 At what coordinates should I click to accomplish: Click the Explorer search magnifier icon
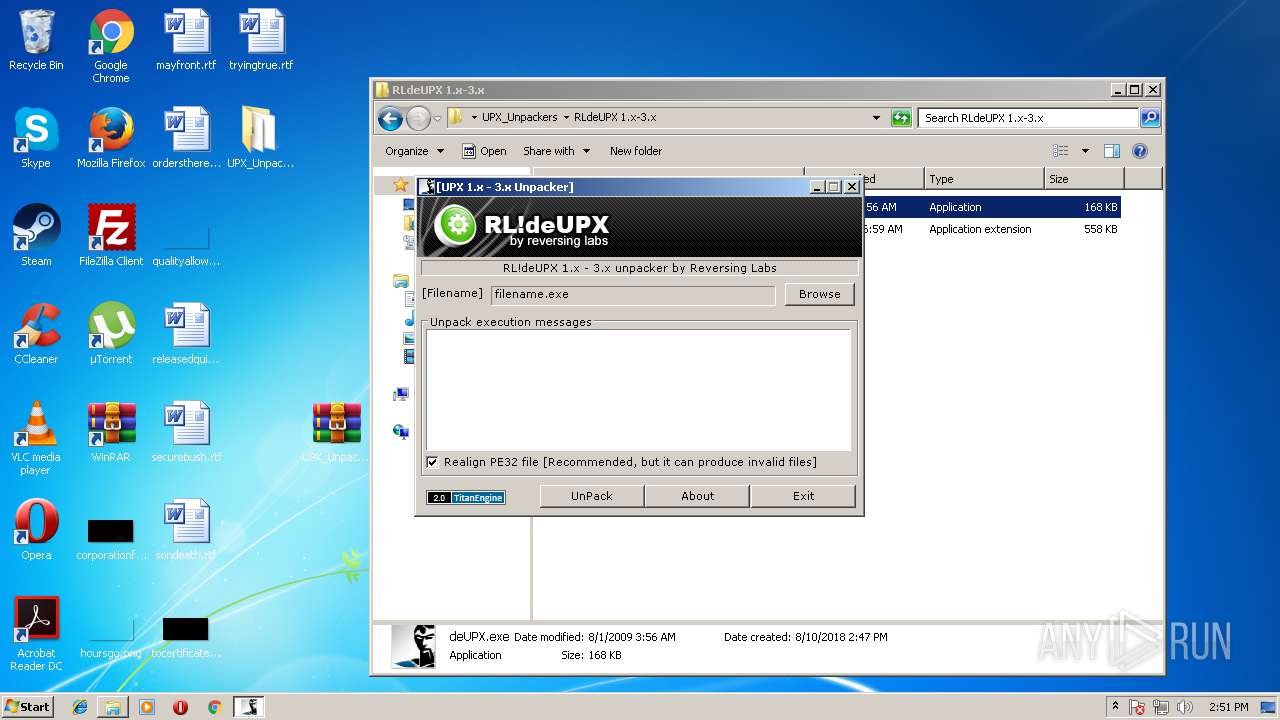click(x=1150, y=118)
